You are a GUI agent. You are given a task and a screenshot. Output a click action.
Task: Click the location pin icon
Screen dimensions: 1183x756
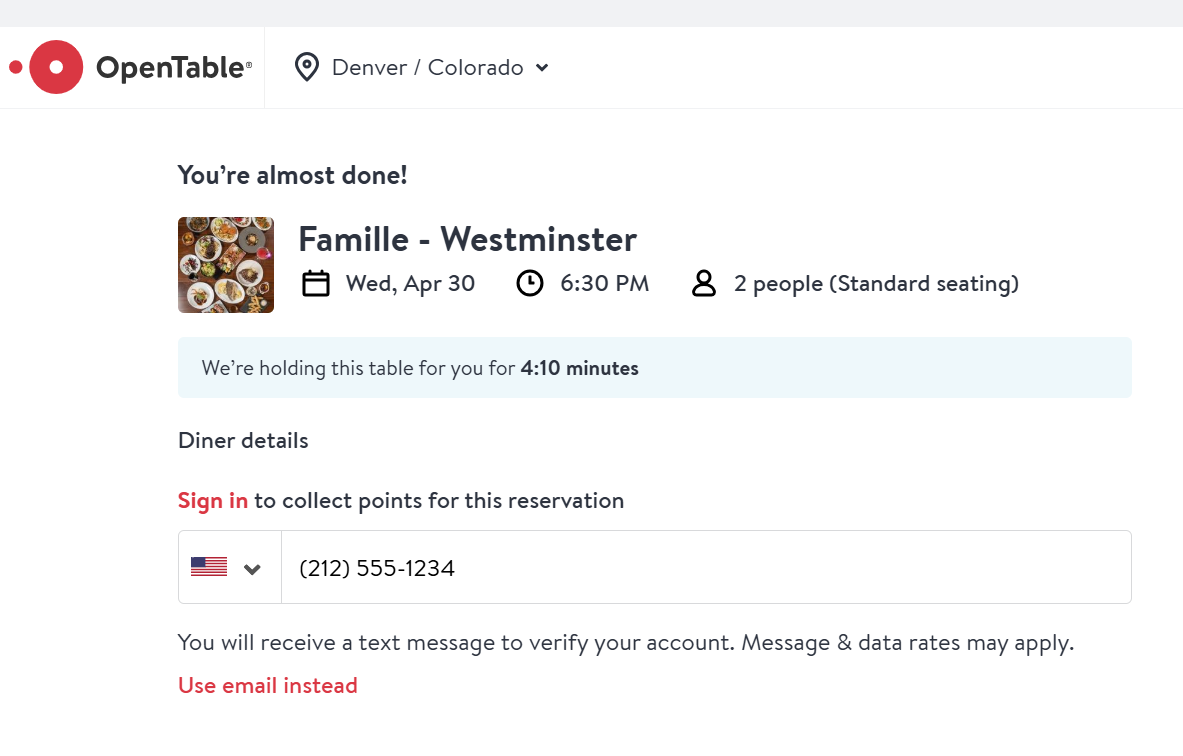[x=306, y=67]
